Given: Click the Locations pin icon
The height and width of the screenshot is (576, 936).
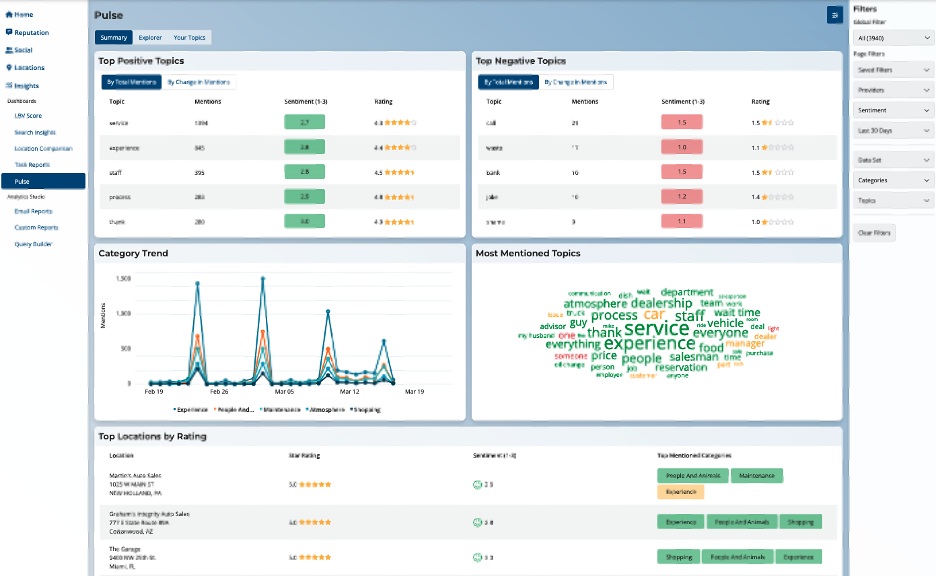Looking at the screenshot, I should pyautogui.click(x=9, y=67).
